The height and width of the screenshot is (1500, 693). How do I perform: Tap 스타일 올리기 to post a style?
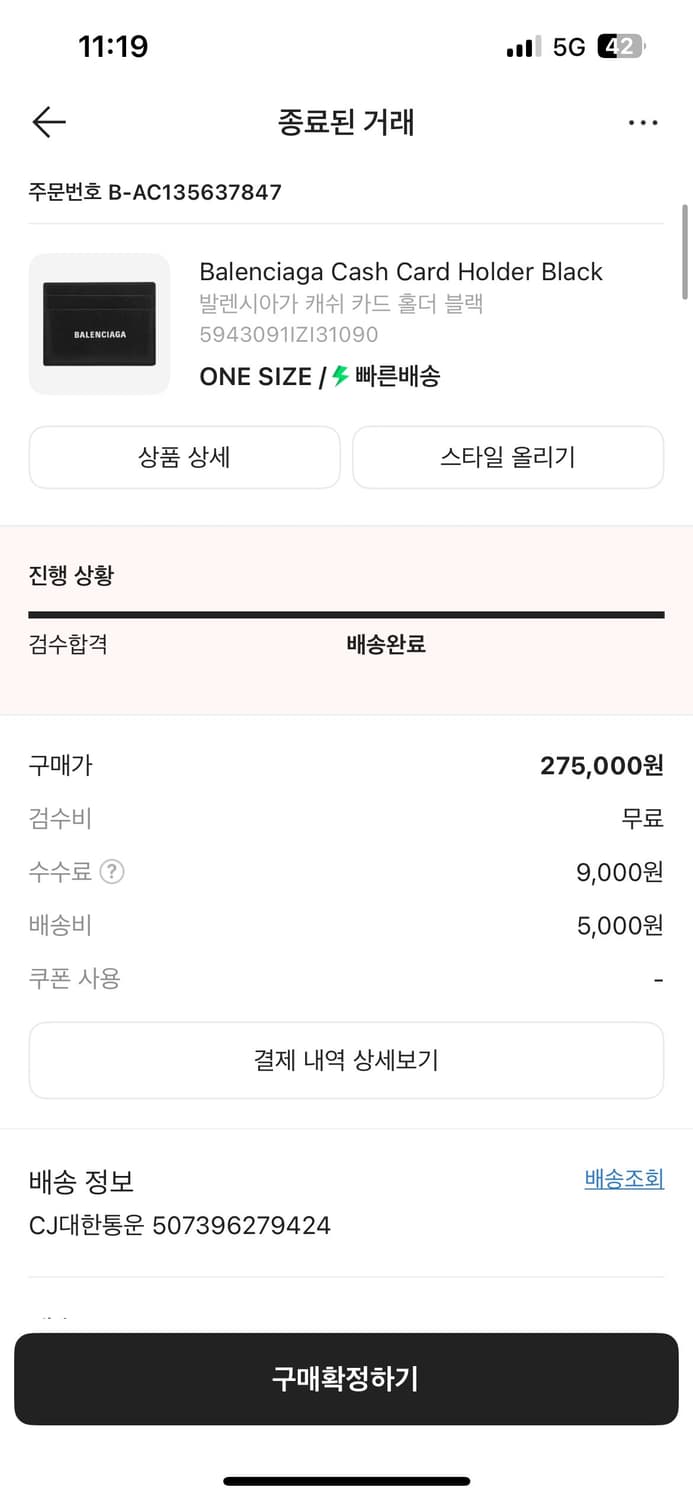pos(508,457)
